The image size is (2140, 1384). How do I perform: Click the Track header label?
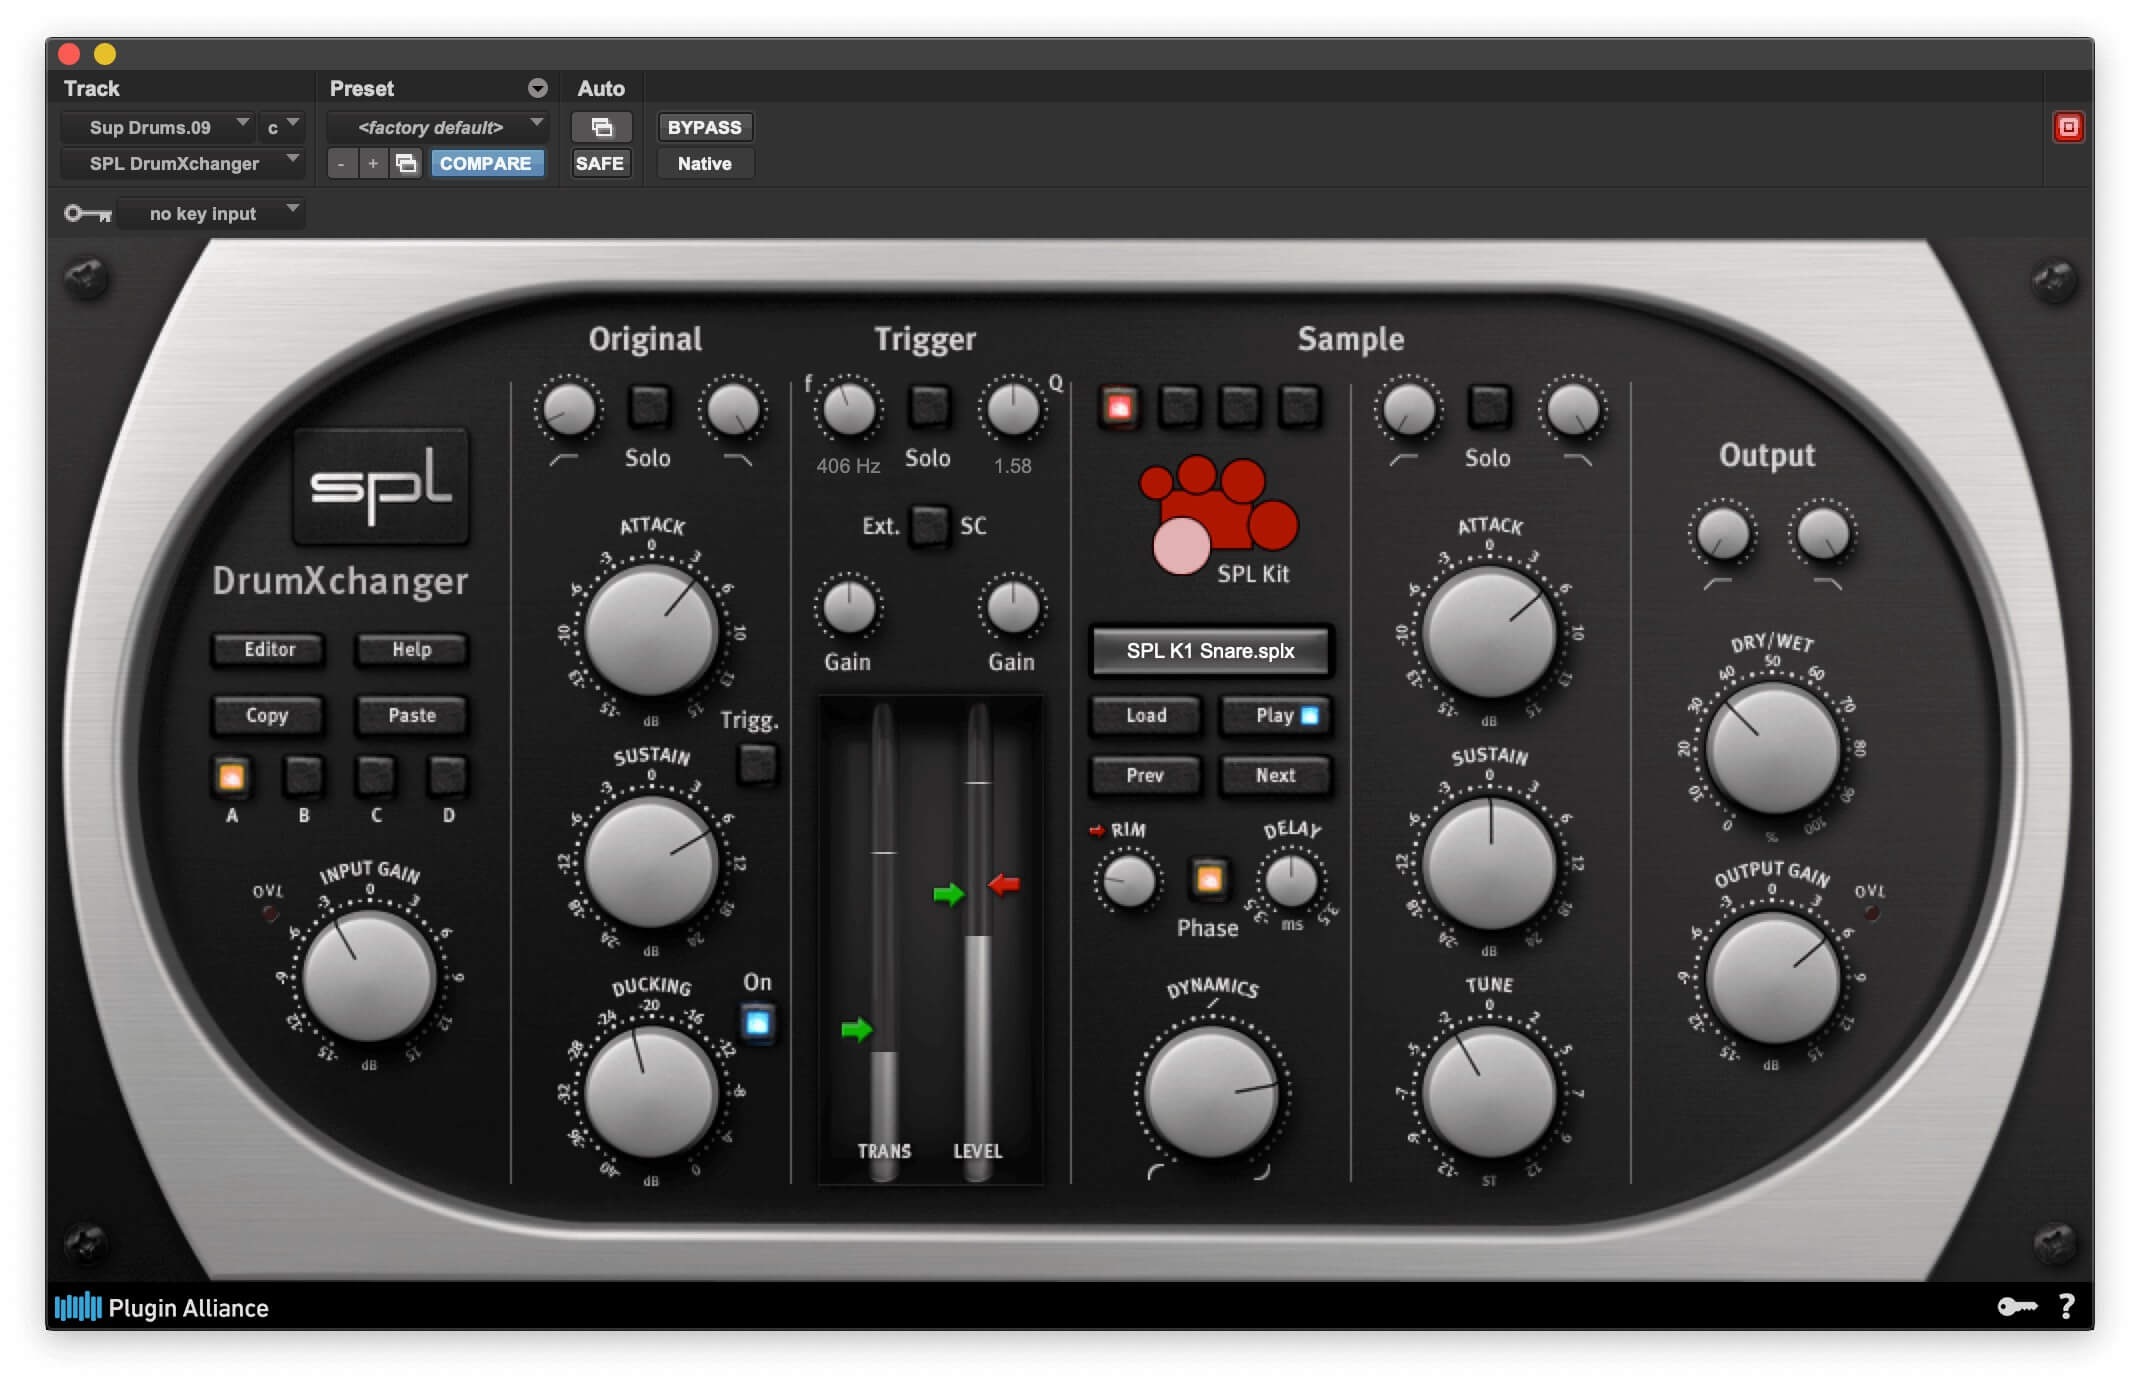[91, 88]
